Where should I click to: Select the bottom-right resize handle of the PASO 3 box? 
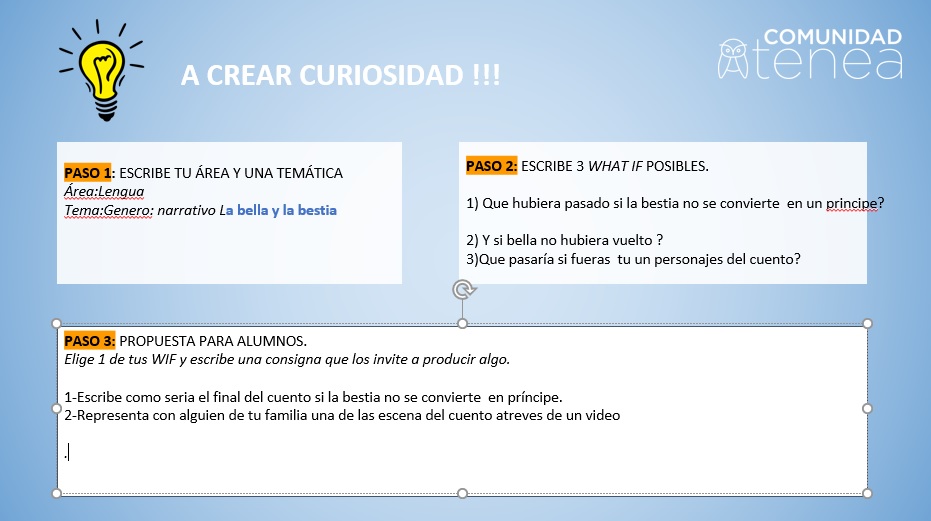coord(867,493)
